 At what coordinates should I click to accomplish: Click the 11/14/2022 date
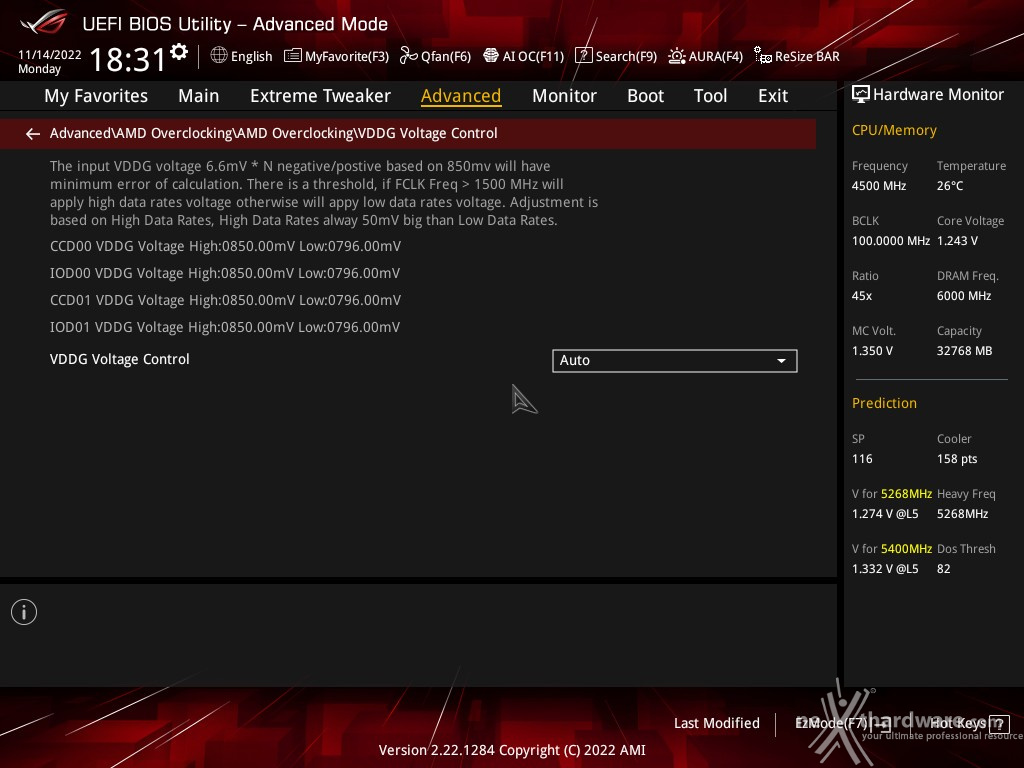tap(50, 55)
